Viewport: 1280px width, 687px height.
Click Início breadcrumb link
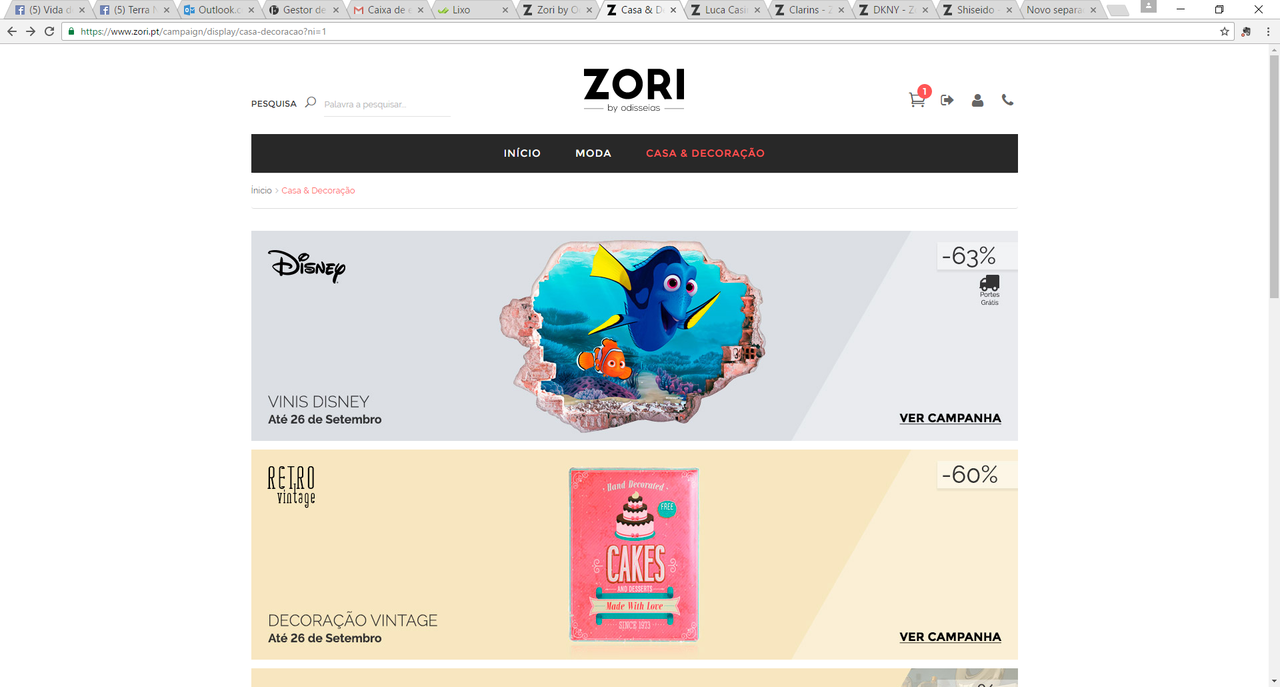point(261,190)
